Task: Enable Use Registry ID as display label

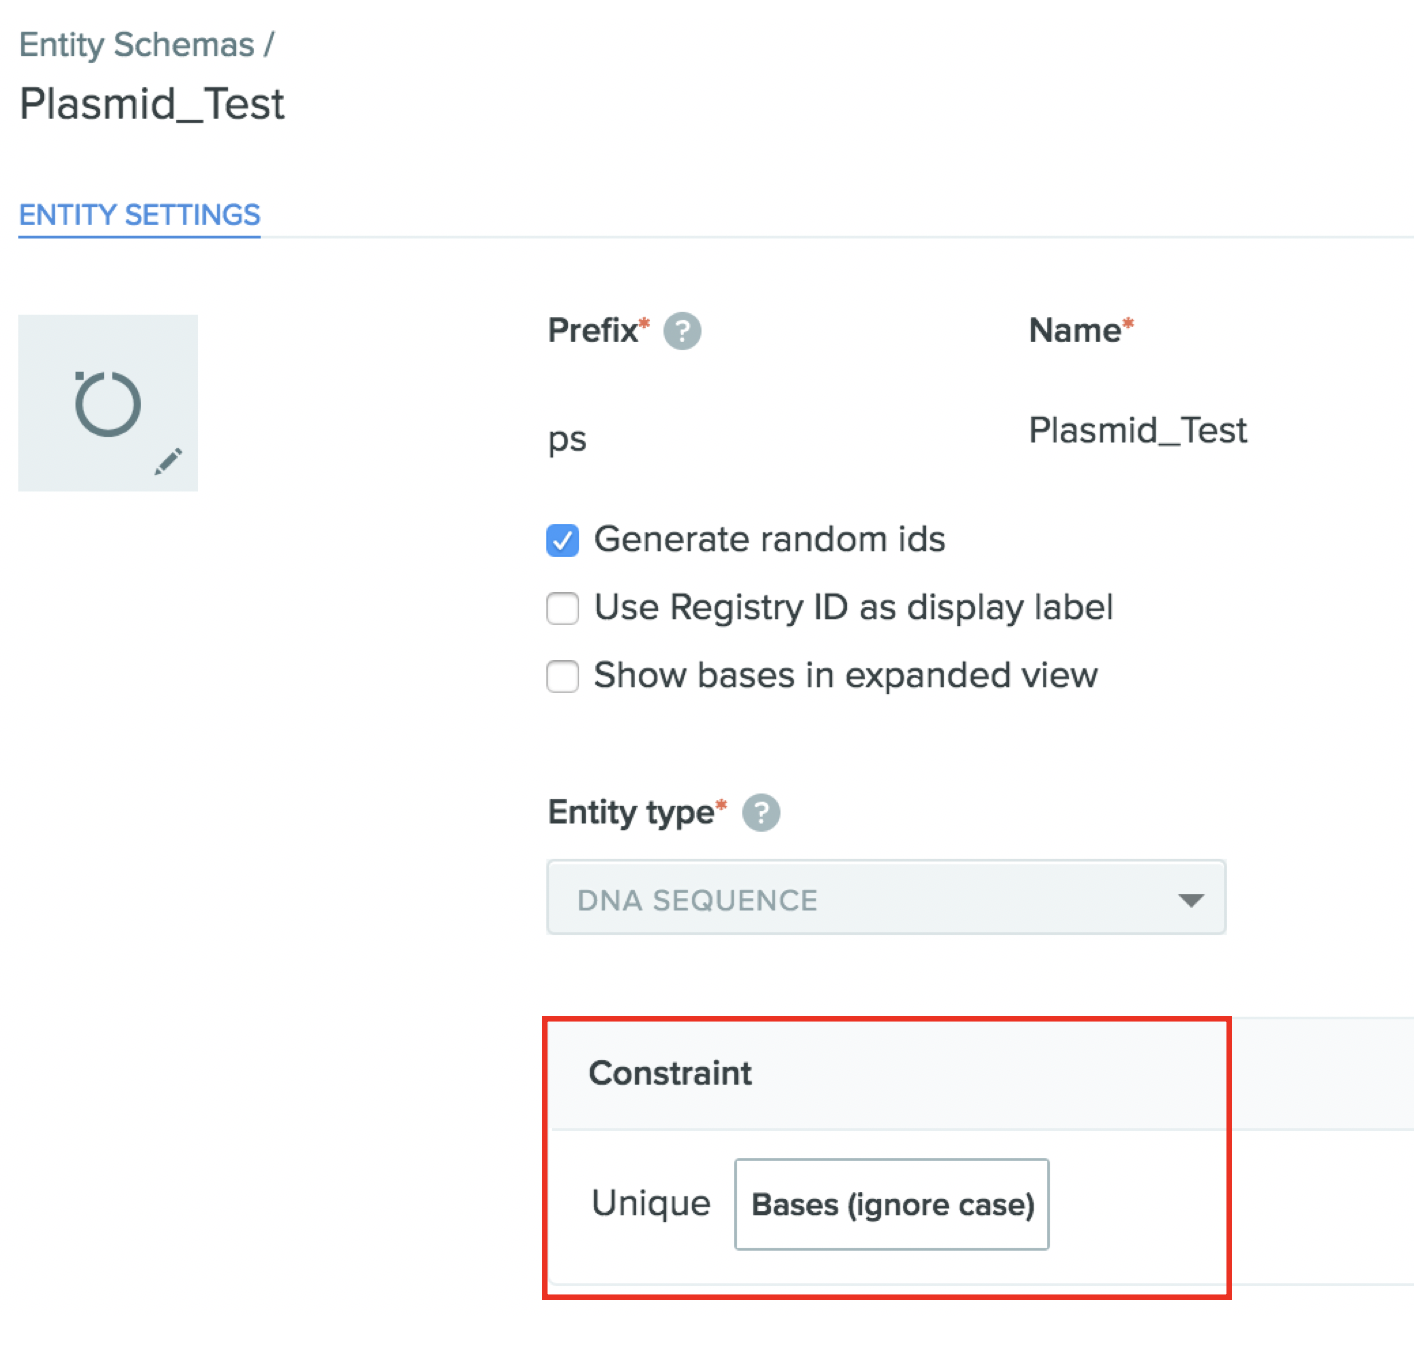Action: coord(562,608)
